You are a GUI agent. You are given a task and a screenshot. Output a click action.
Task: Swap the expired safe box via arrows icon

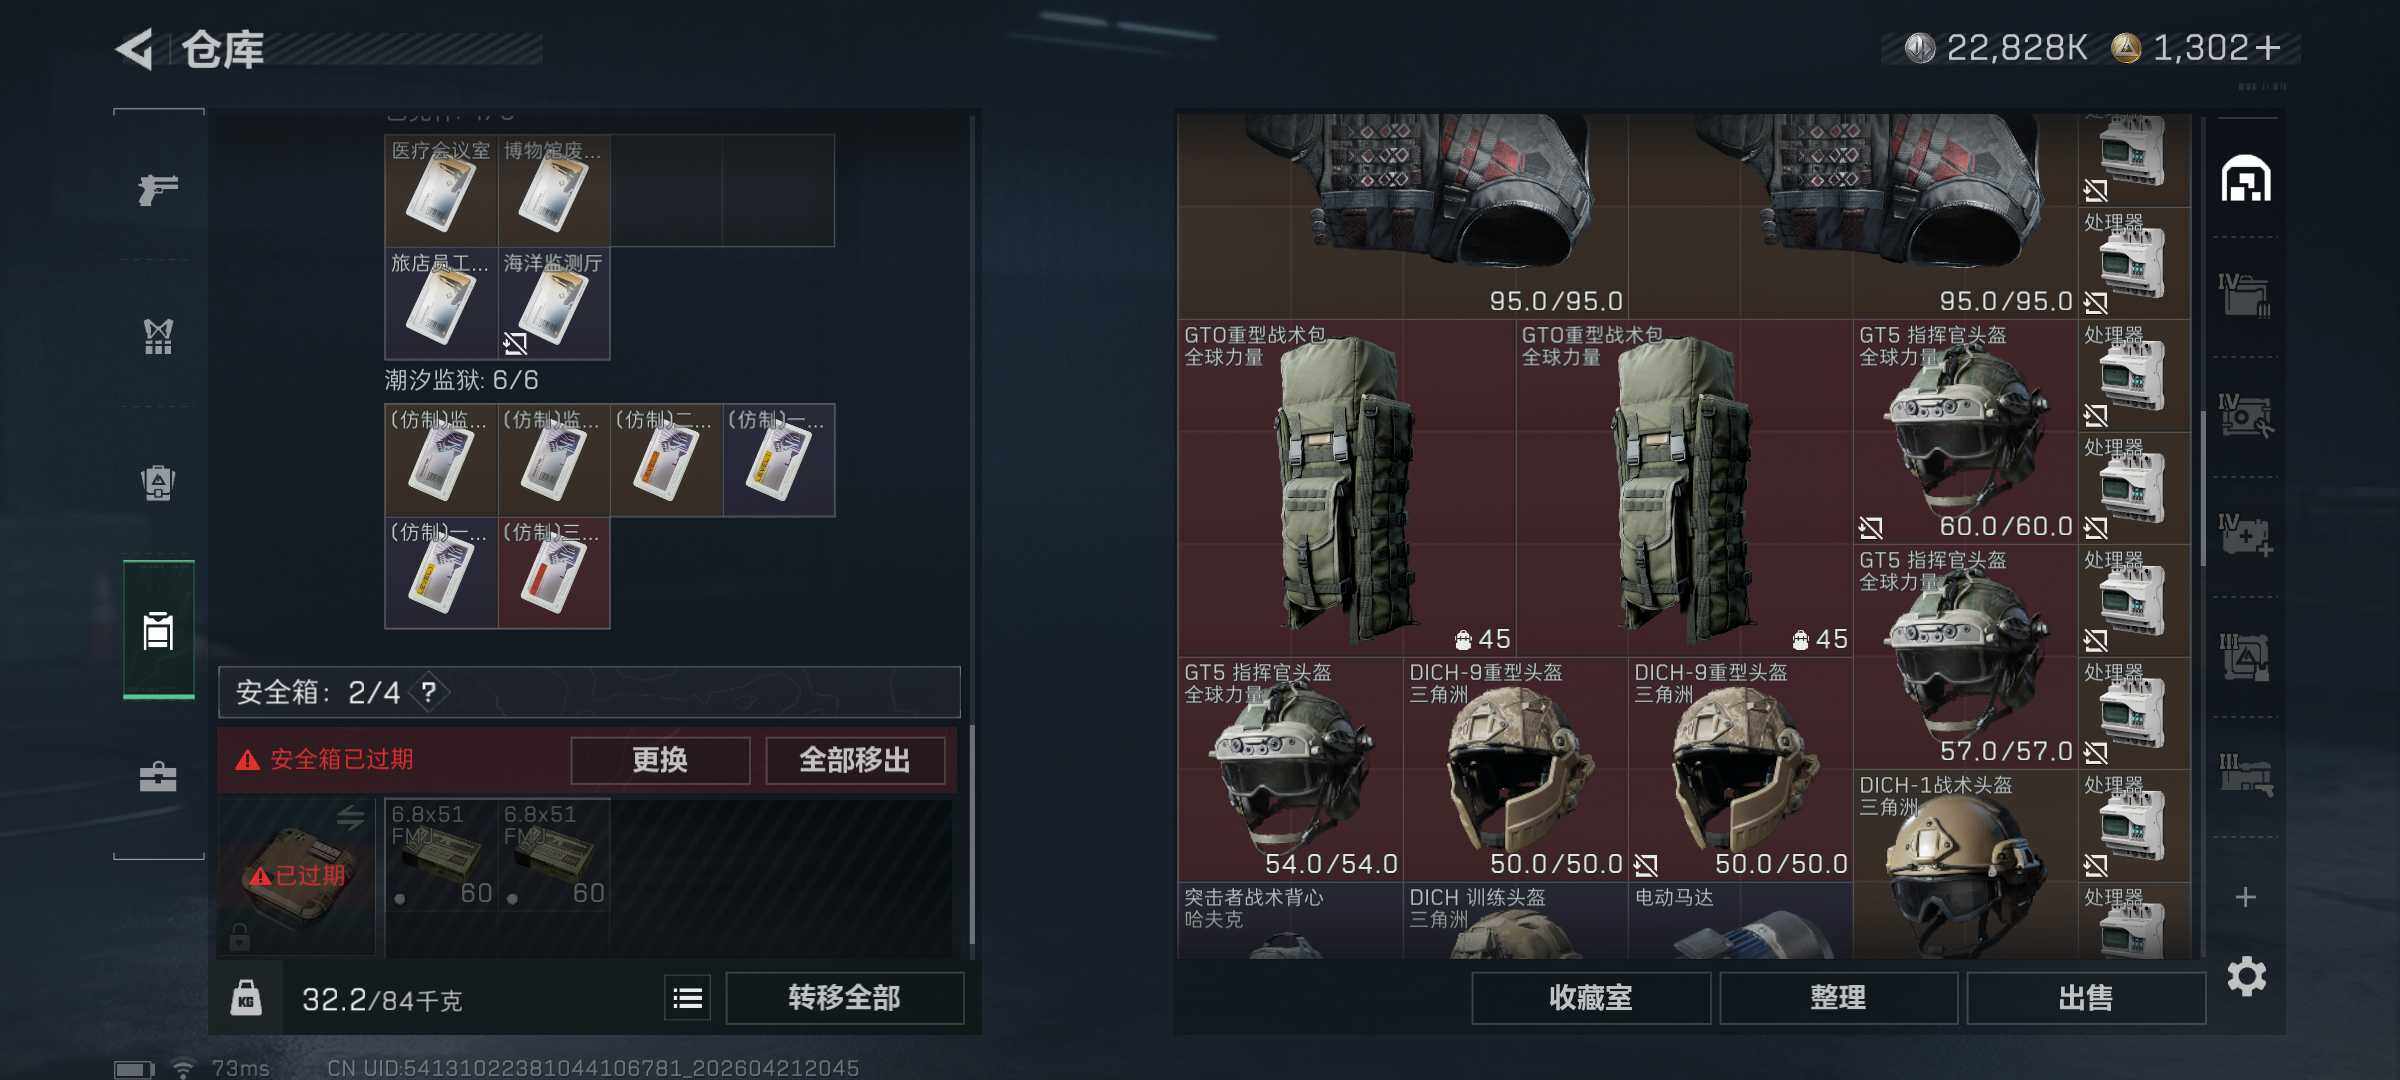pyautogui.click(x=350, y=818)
